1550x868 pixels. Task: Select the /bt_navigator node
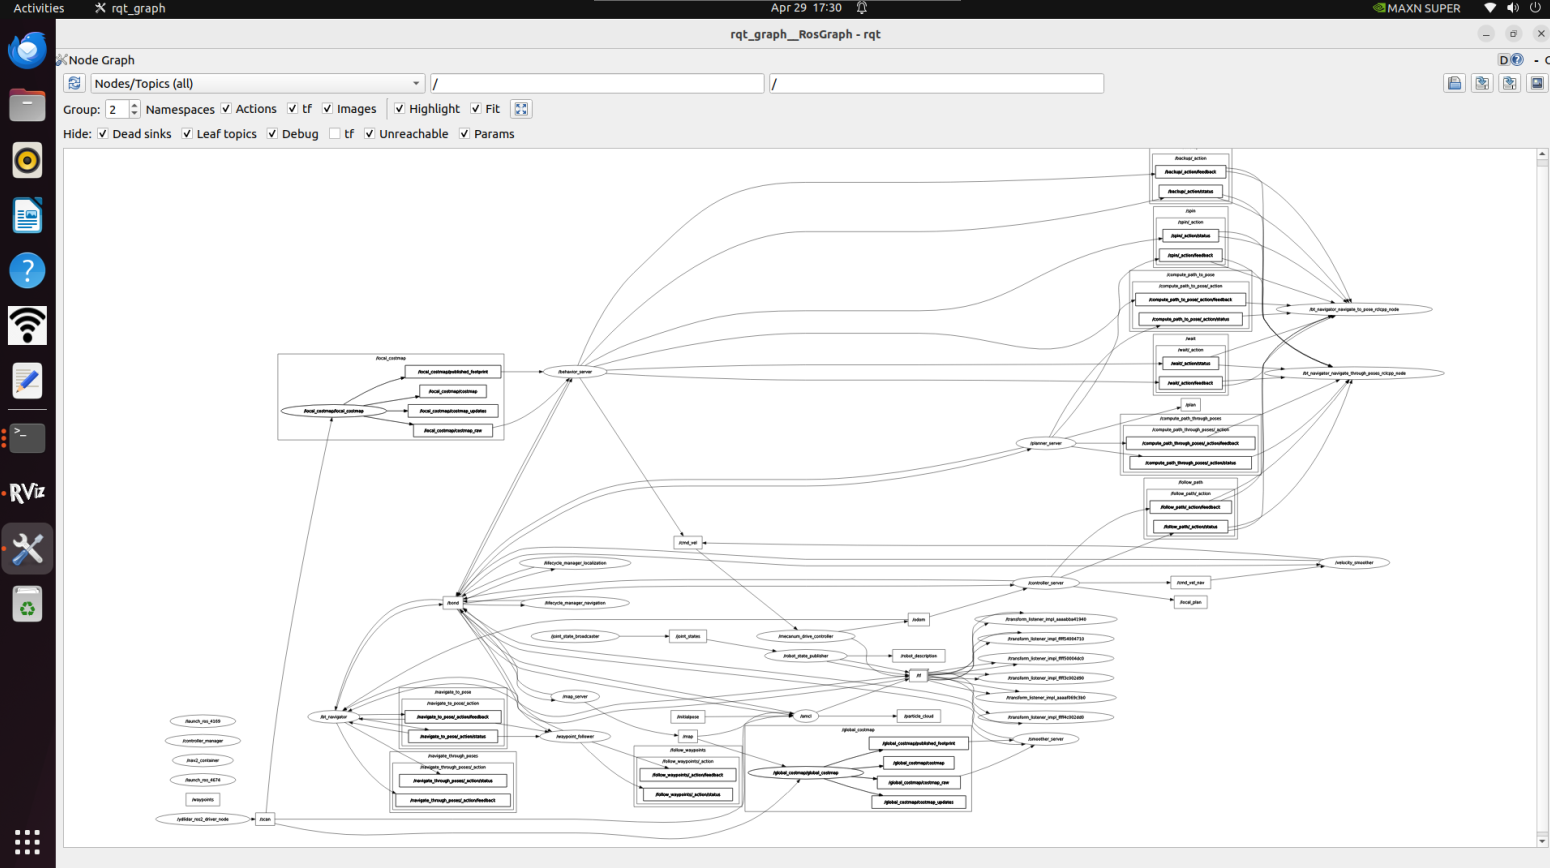(x=333, y=717)
